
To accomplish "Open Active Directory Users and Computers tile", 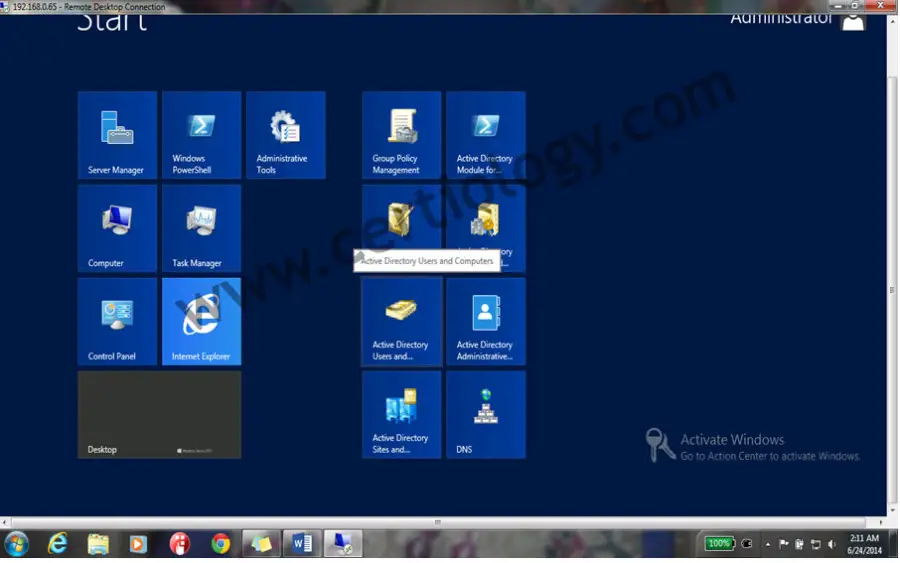I will click(x=401, y=321).
